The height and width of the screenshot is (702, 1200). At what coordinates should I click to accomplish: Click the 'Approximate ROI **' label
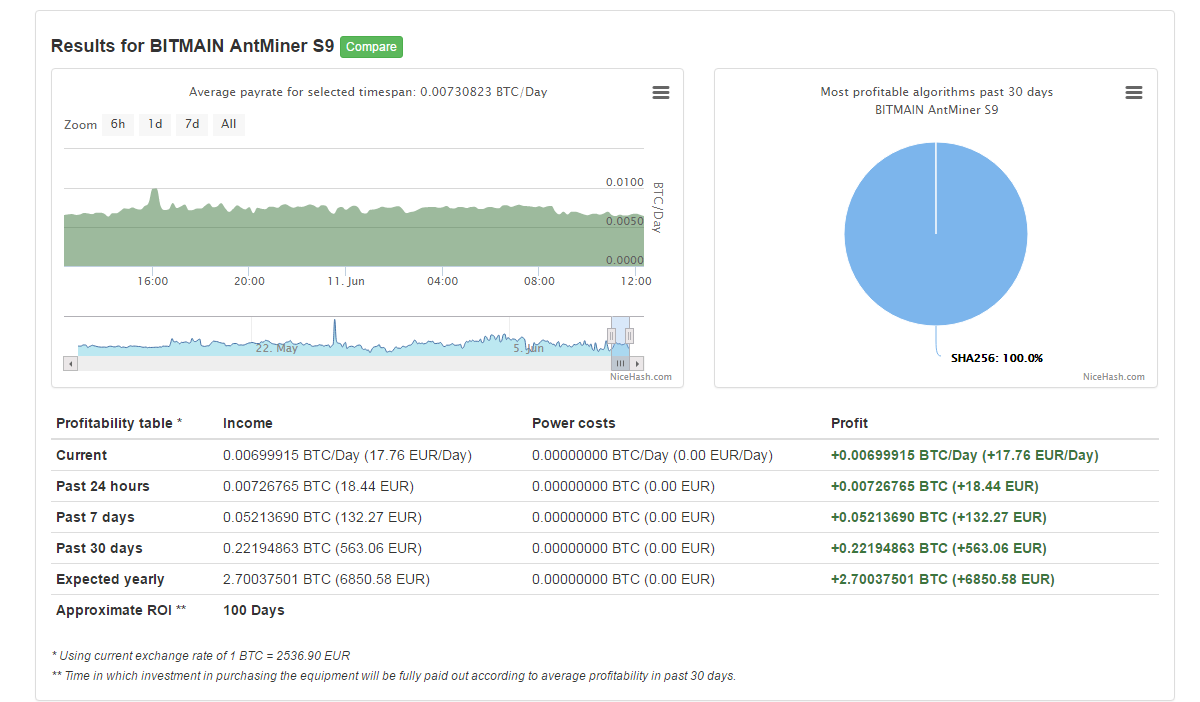(121, 610)
